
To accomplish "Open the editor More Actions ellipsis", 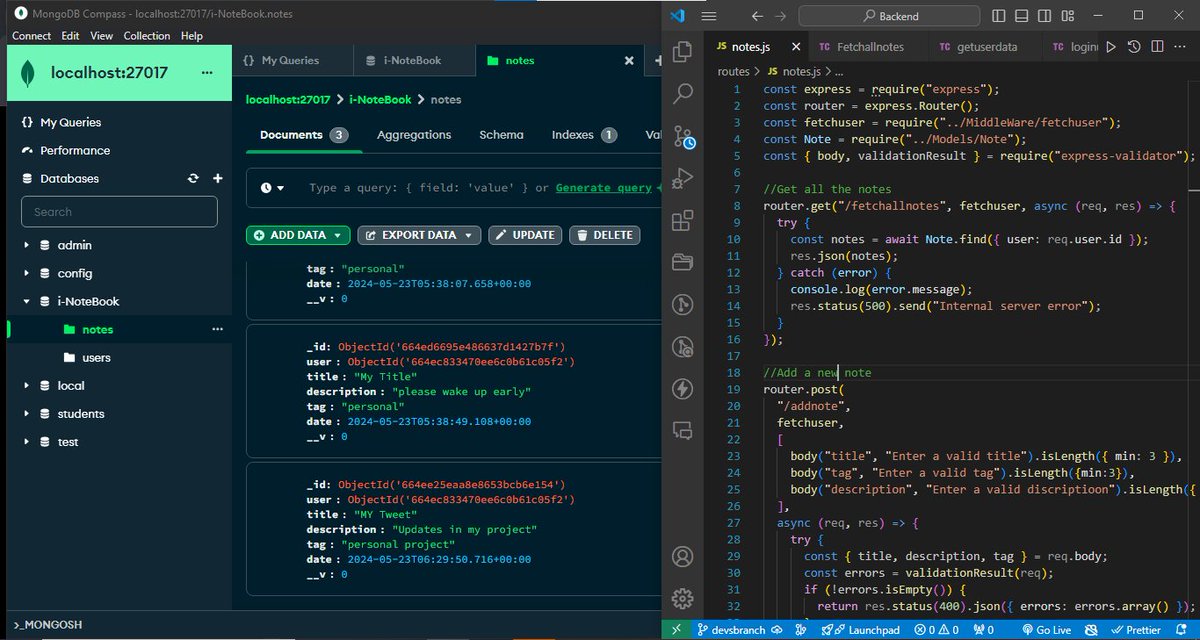I will pyautogui.click(x=1181, y=47).
